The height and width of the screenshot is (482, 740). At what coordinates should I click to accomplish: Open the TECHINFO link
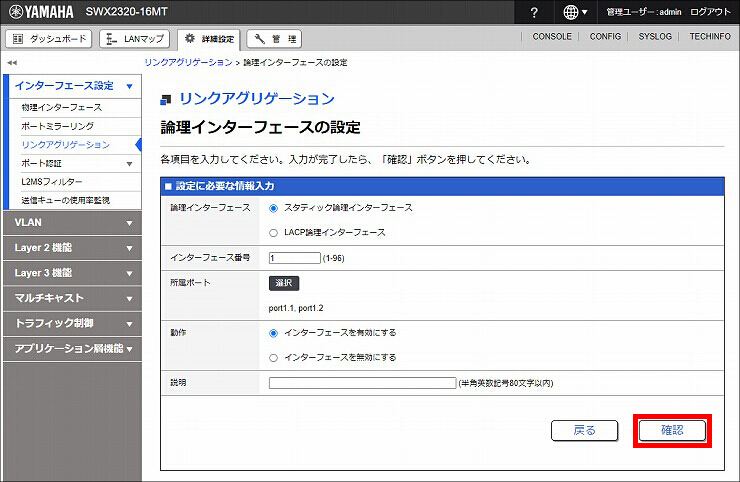(710, 36)
